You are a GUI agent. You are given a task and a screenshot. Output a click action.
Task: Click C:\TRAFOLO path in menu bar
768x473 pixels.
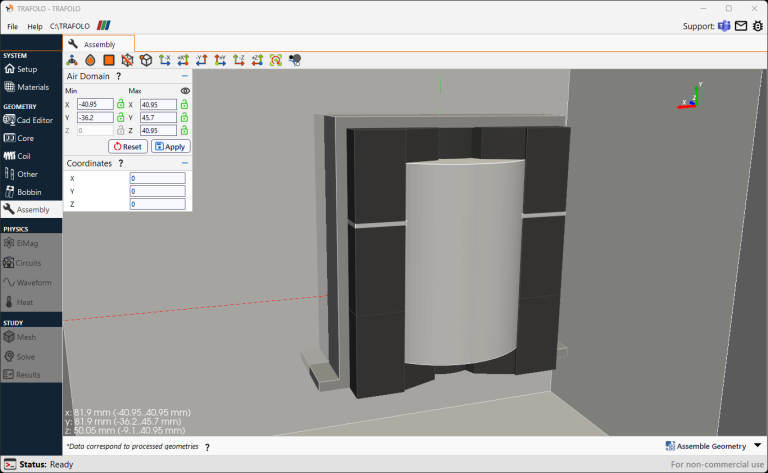(x=70, y=26)
